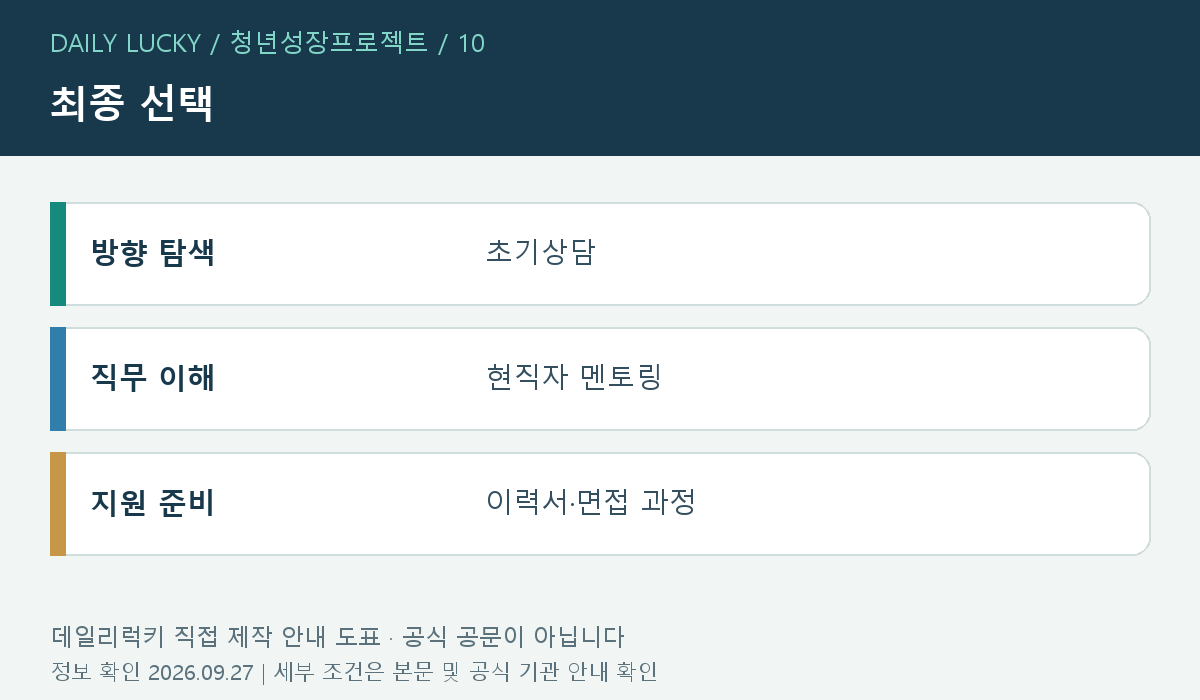1200x700 pixels.
Task: Click the dark header banner area
Action: (x=600, y=78)
